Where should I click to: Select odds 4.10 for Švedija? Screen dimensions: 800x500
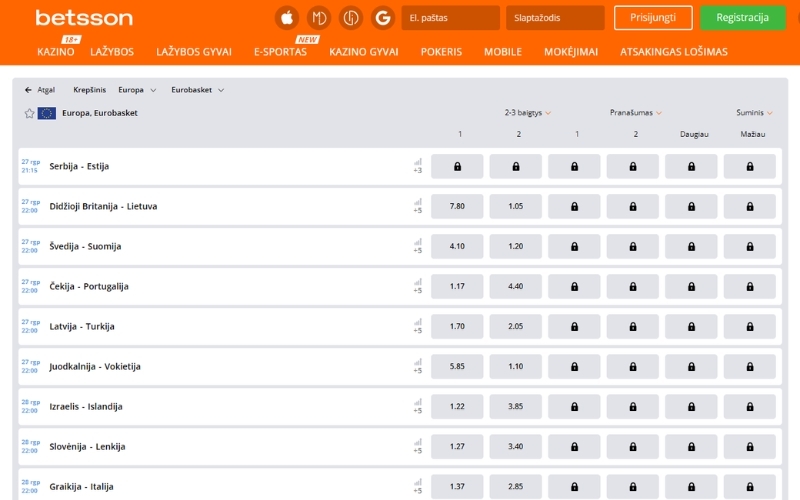click(457, 246)
